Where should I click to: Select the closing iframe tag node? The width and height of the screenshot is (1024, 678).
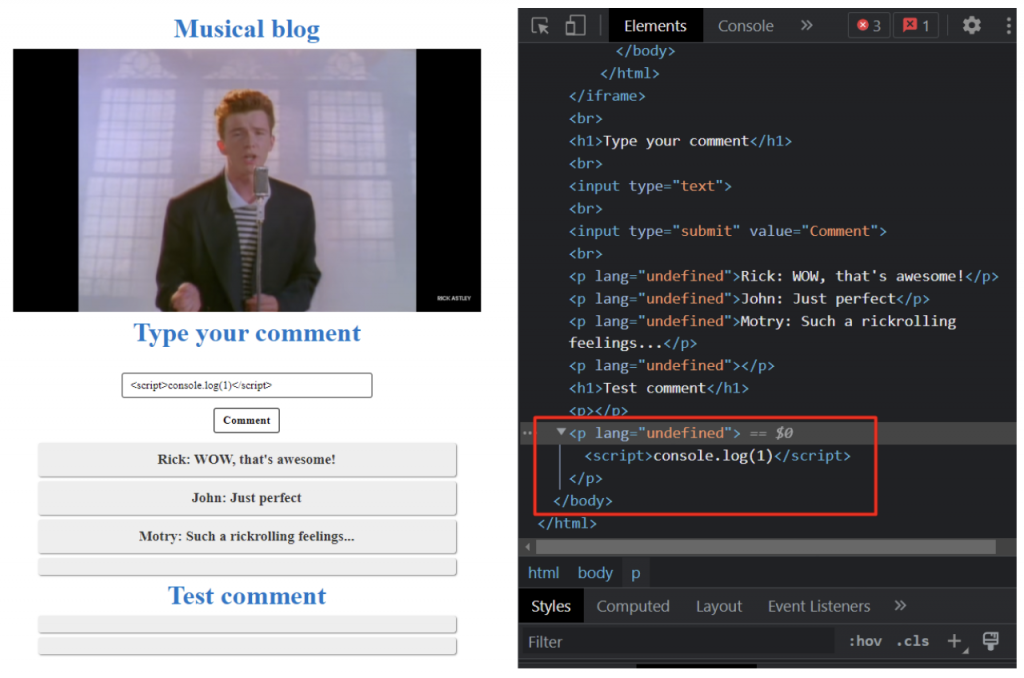tap(607, 96)
